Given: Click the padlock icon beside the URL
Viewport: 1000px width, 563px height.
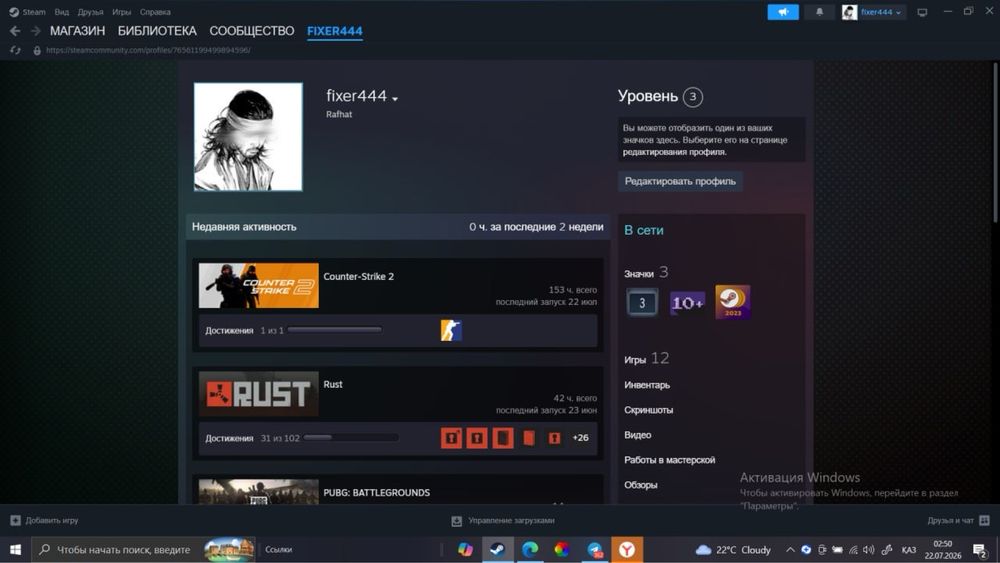Looking at the screenshot, I should coord(37,50).
